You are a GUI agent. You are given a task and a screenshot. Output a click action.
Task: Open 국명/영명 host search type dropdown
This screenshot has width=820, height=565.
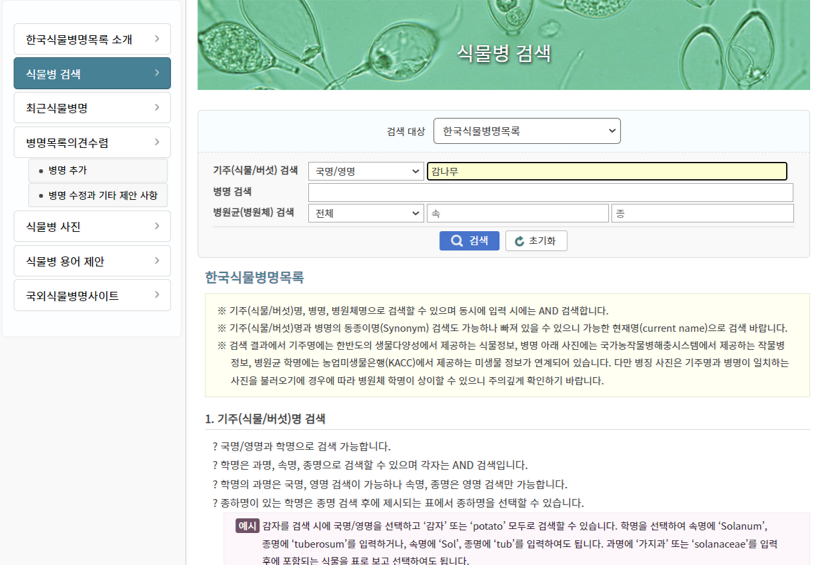tap(366, 171)
